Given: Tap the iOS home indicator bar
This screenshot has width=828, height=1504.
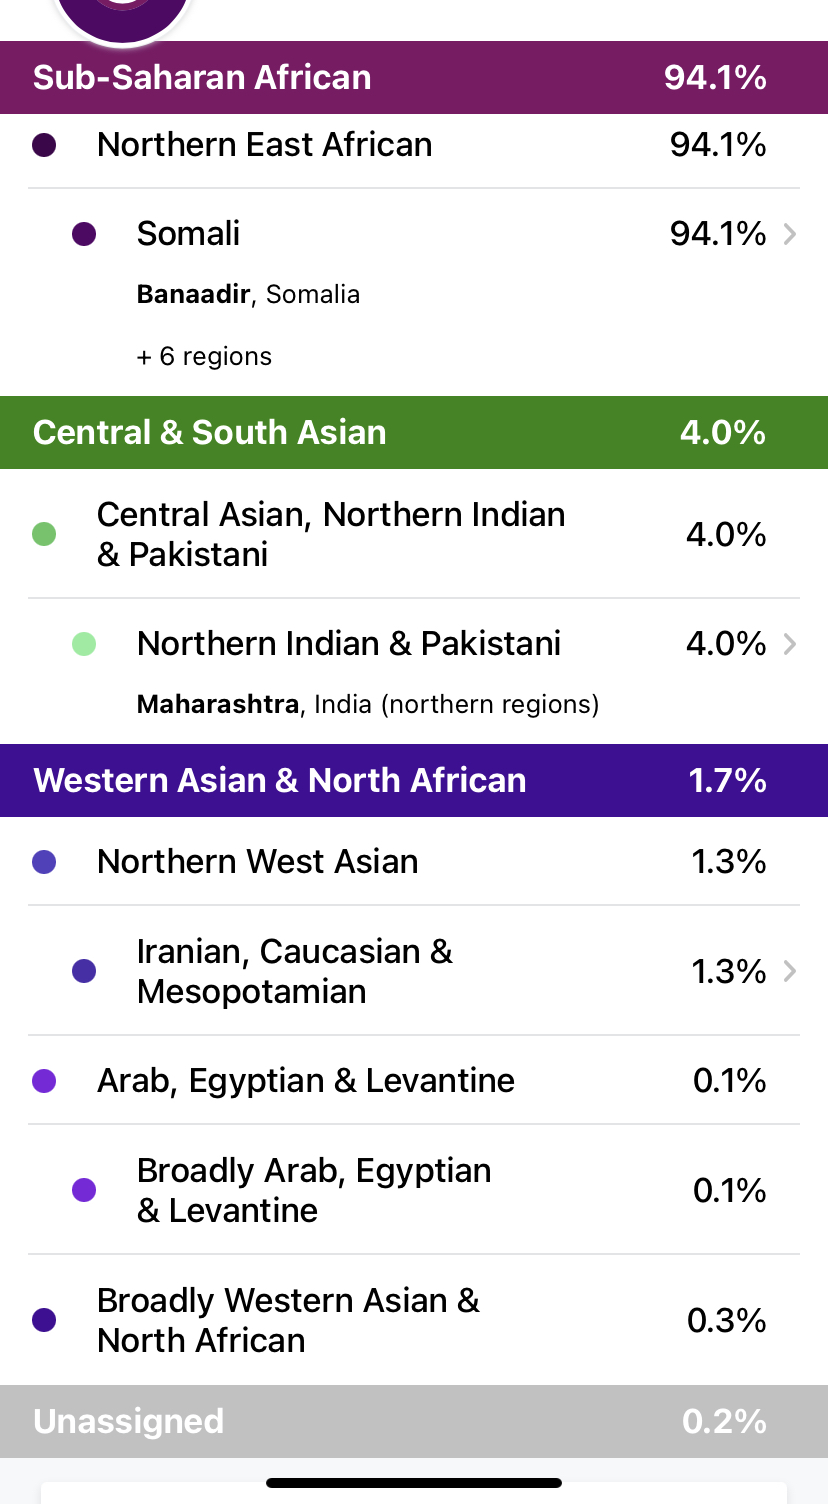Looking at the screenshot, I should pos(414,1483).
